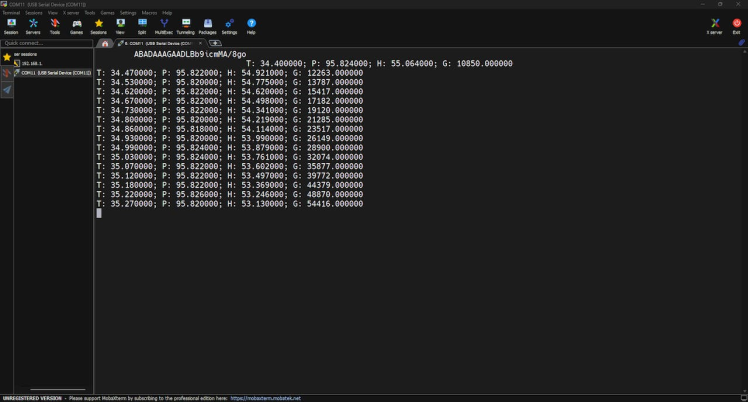This screenshot has height=402, width=748.
Task: Launch MultiExec mode from the toolbar
Action: click(x=164, y=25)
